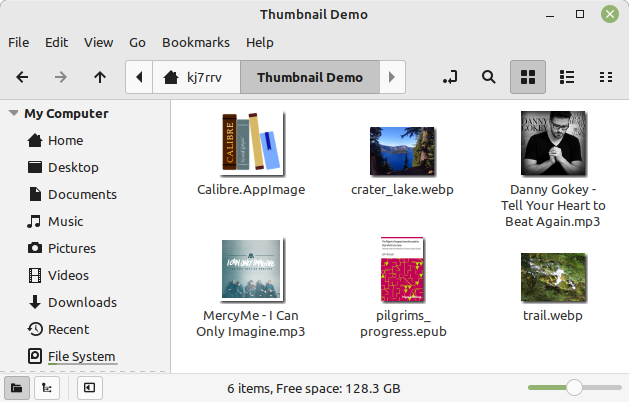Image resolution: width=629 pixels, height=402 pixels.
Task: Open Music in the sidebar
Action: pos(65,221)
